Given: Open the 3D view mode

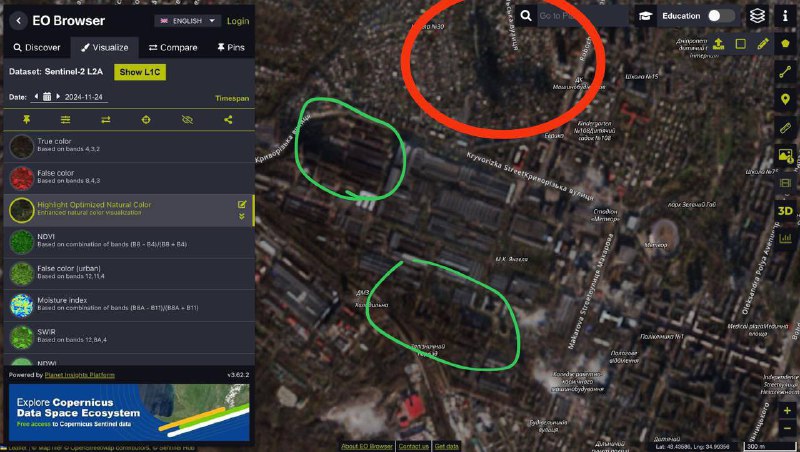Looking at the screenshot, I should (x=785, y=211).
